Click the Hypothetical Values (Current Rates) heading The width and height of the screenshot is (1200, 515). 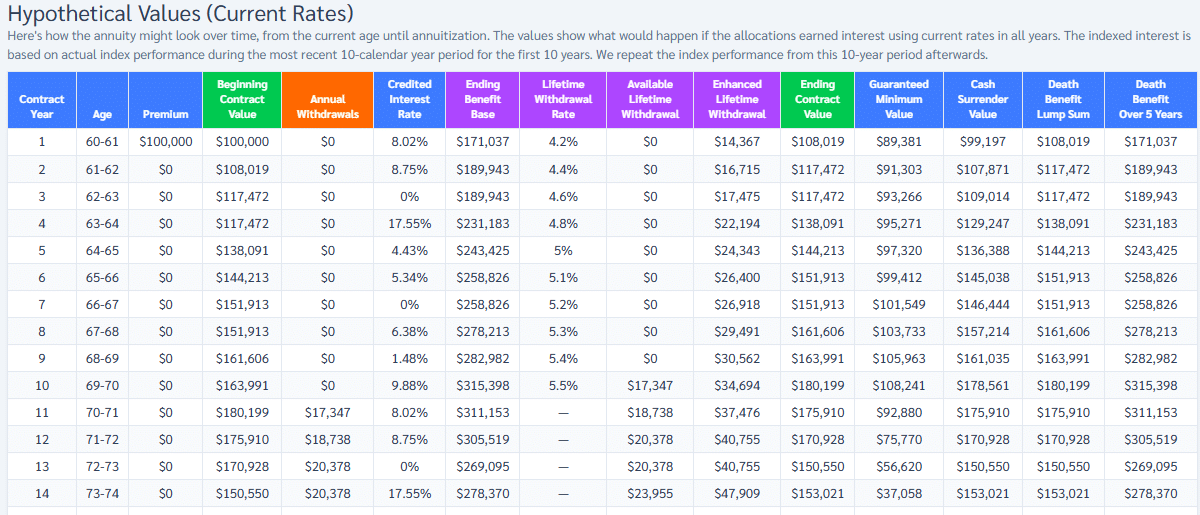181,15
